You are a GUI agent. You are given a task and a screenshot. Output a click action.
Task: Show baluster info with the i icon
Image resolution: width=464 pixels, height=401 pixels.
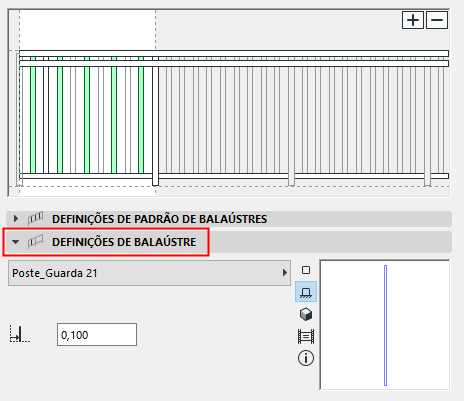pyautogui.click(x=306, y=358)
